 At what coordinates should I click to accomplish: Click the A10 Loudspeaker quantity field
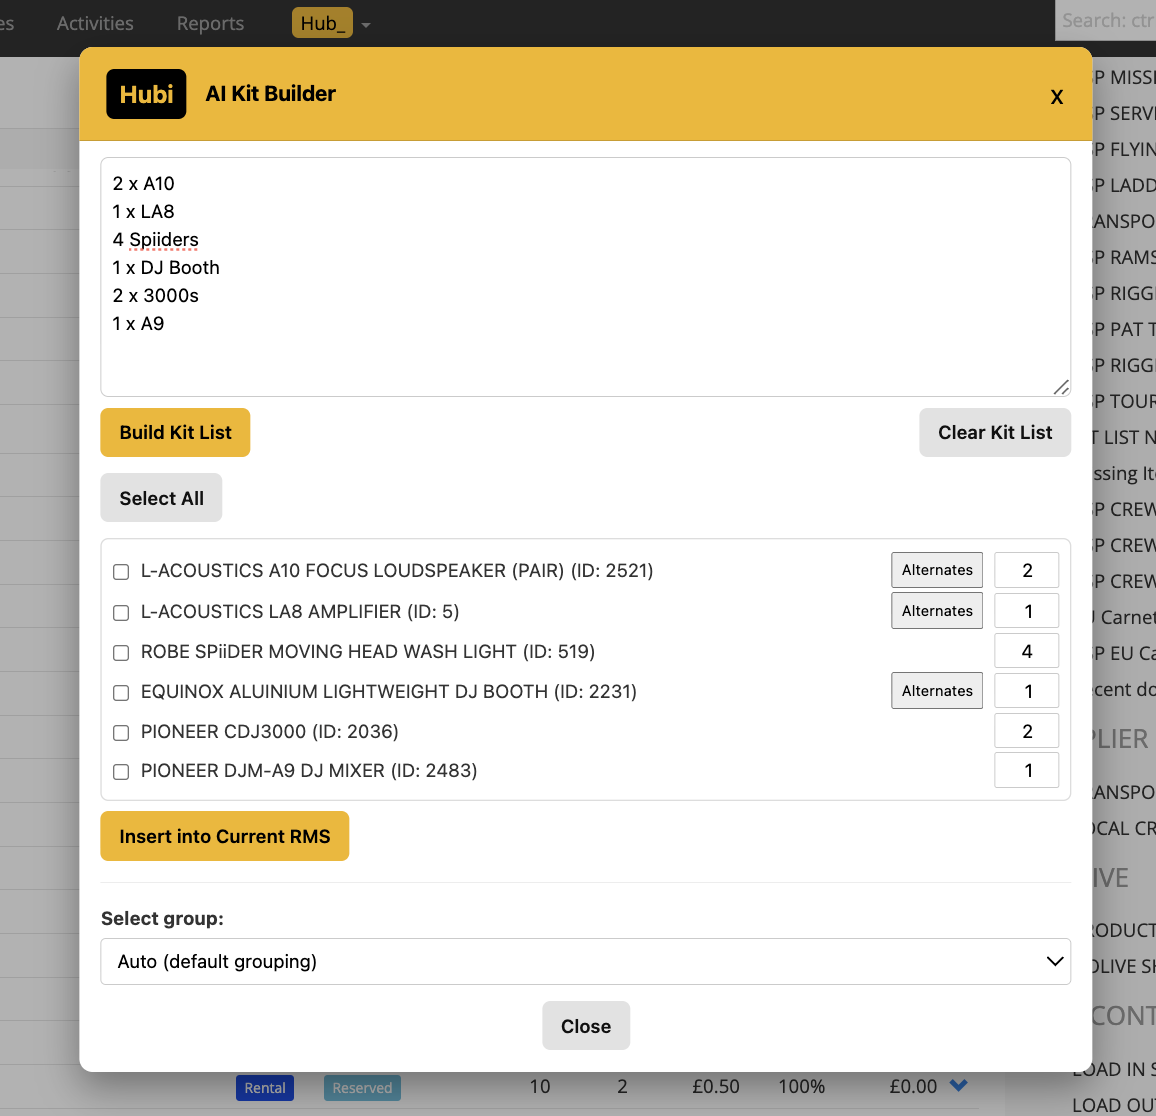pyautogui.click(x=1027, y=570)
